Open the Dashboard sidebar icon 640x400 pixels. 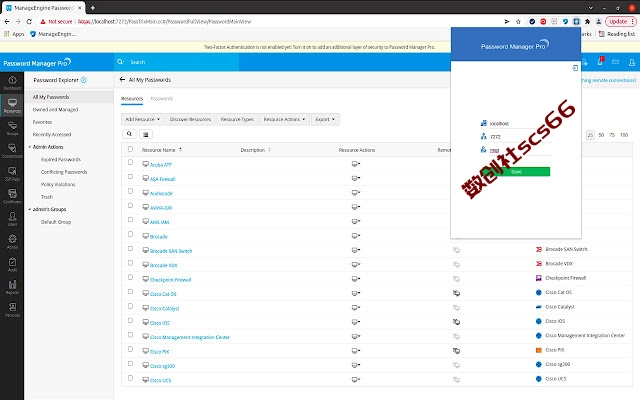[12, 82]
